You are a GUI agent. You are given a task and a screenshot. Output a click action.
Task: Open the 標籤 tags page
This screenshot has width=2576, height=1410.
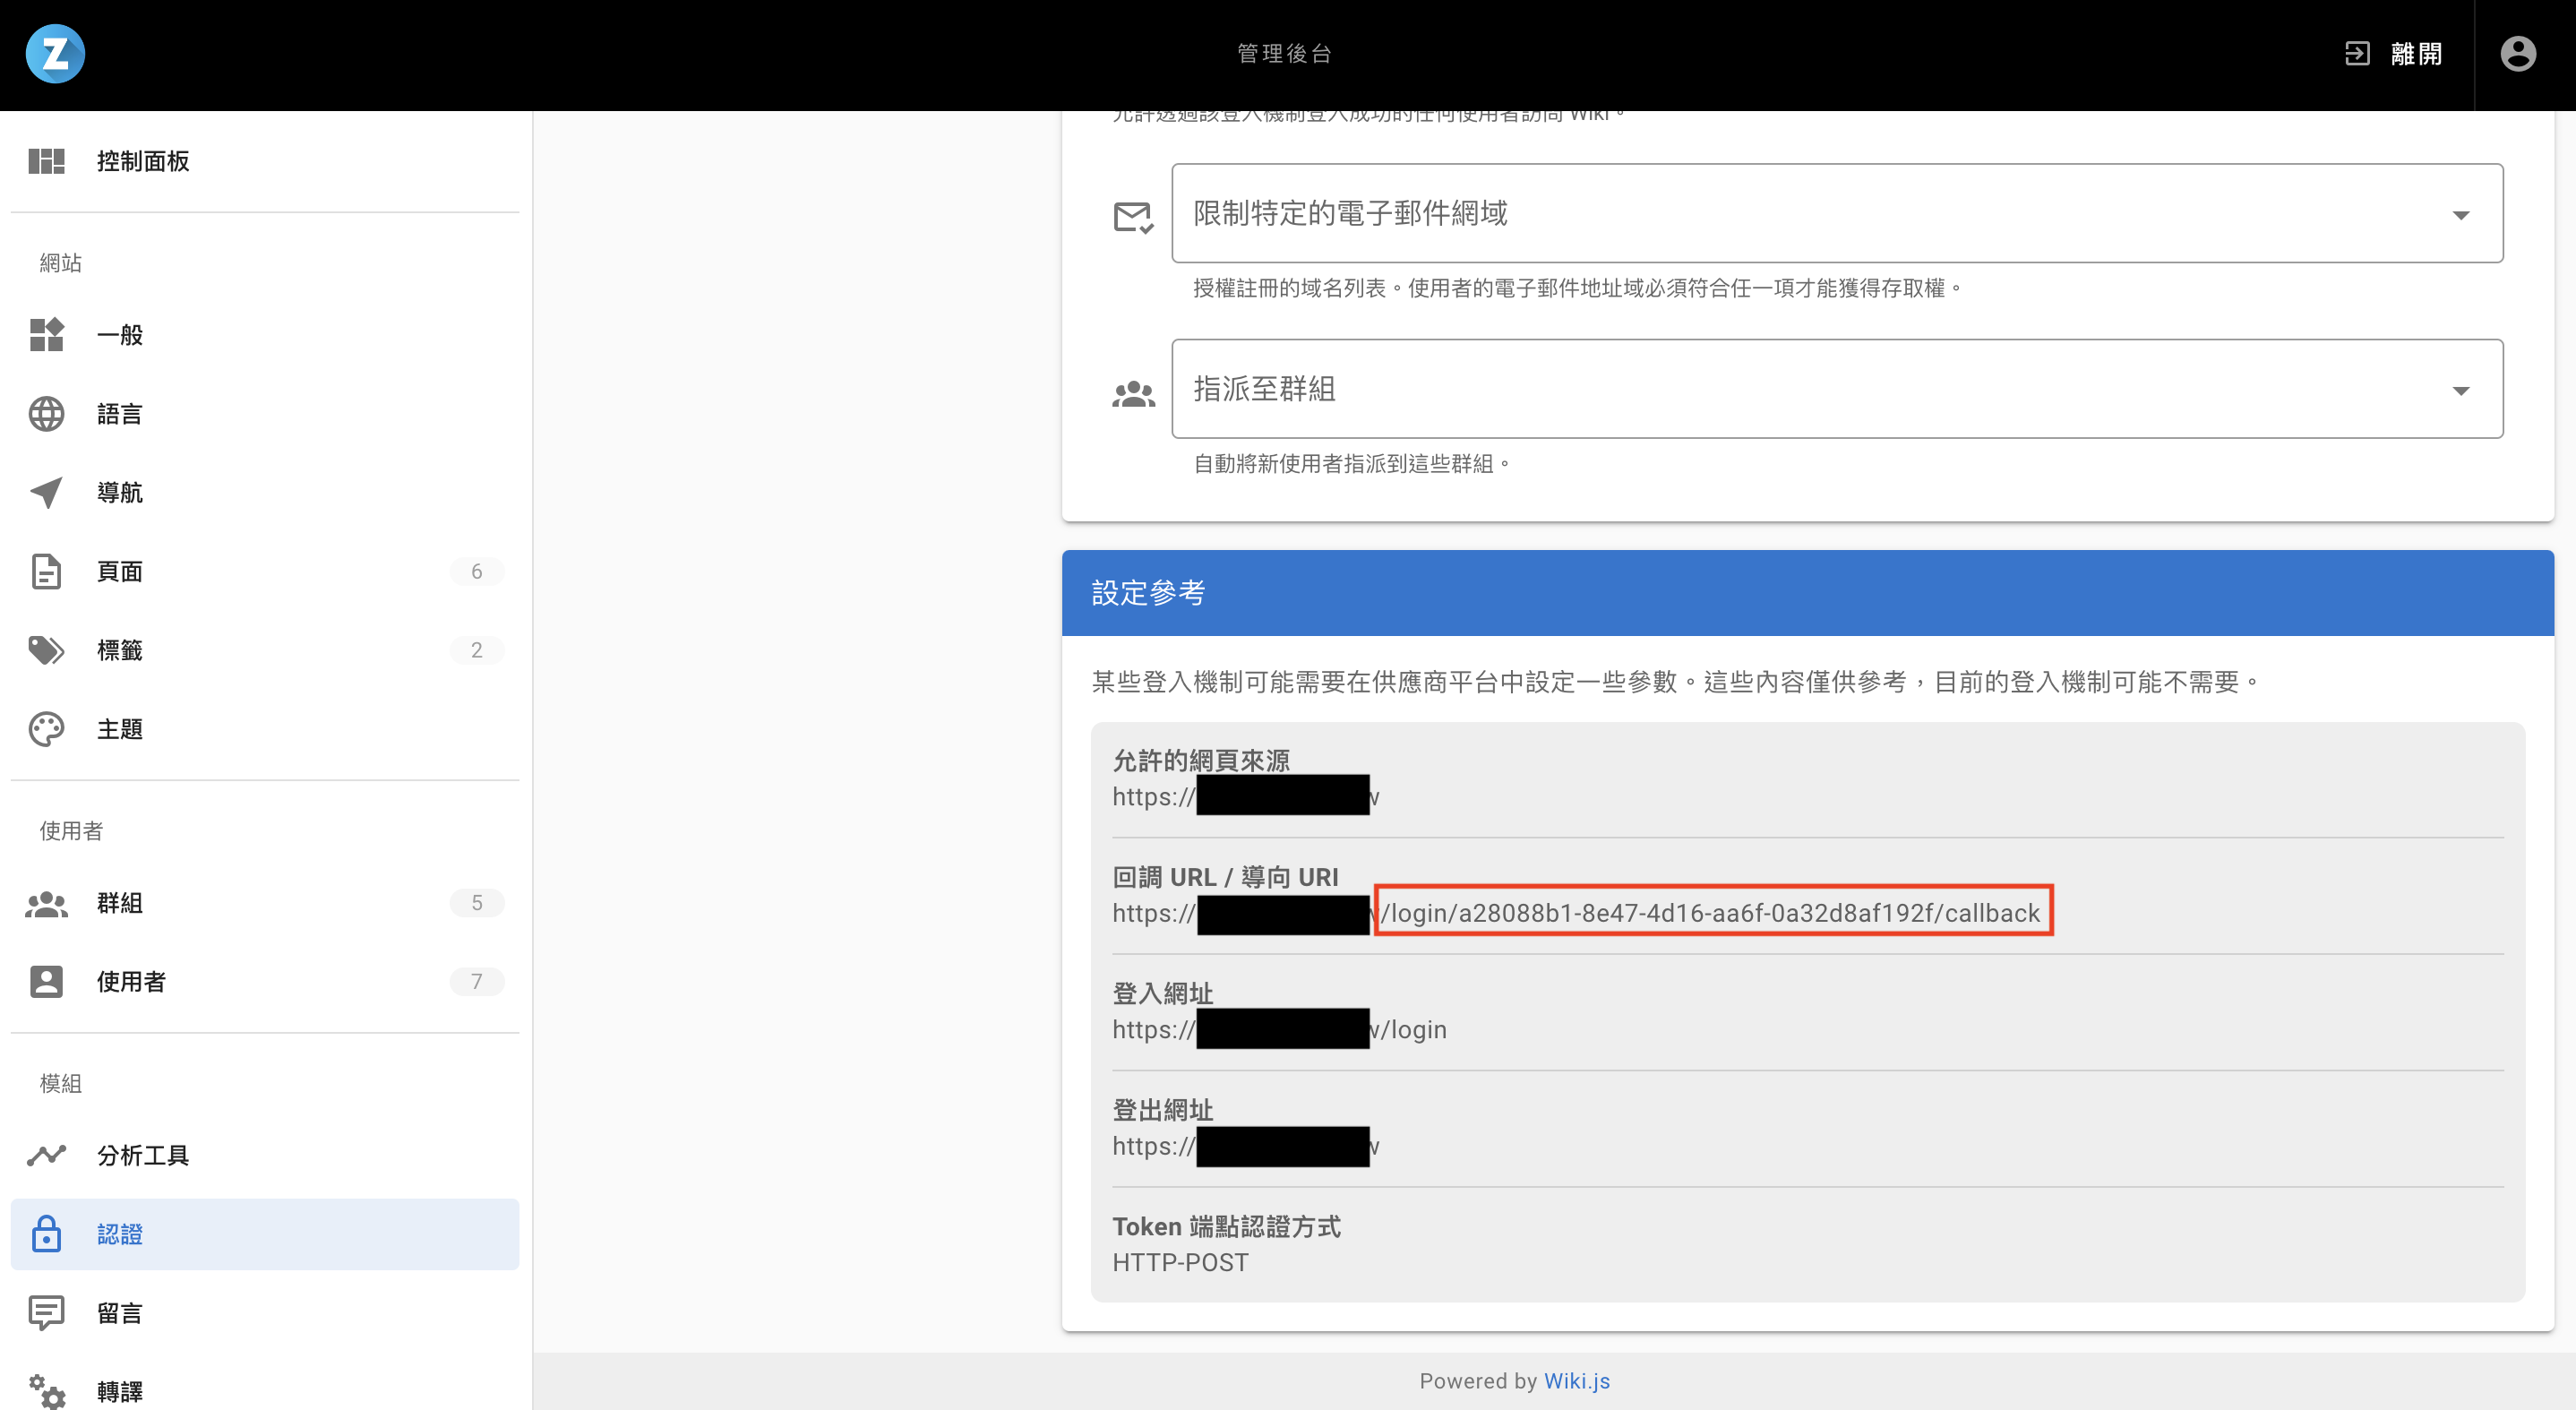265,650
